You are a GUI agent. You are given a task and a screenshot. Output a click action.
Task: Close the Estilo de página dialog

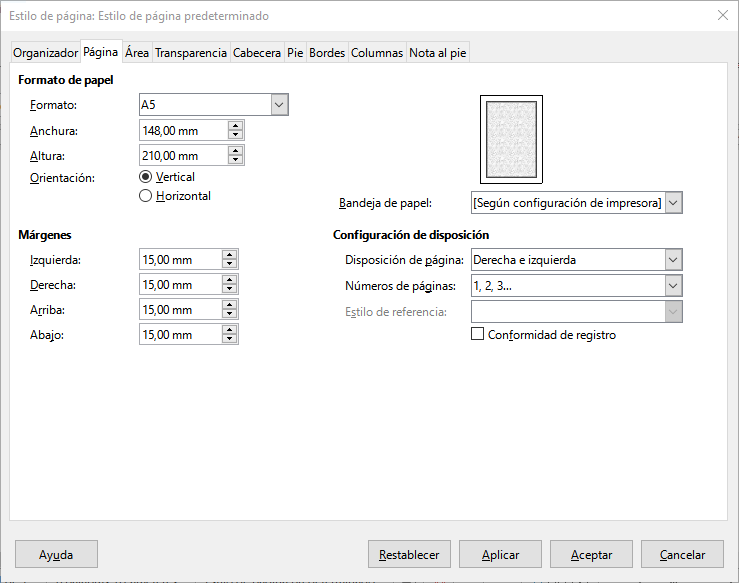(x=723, y=16)
